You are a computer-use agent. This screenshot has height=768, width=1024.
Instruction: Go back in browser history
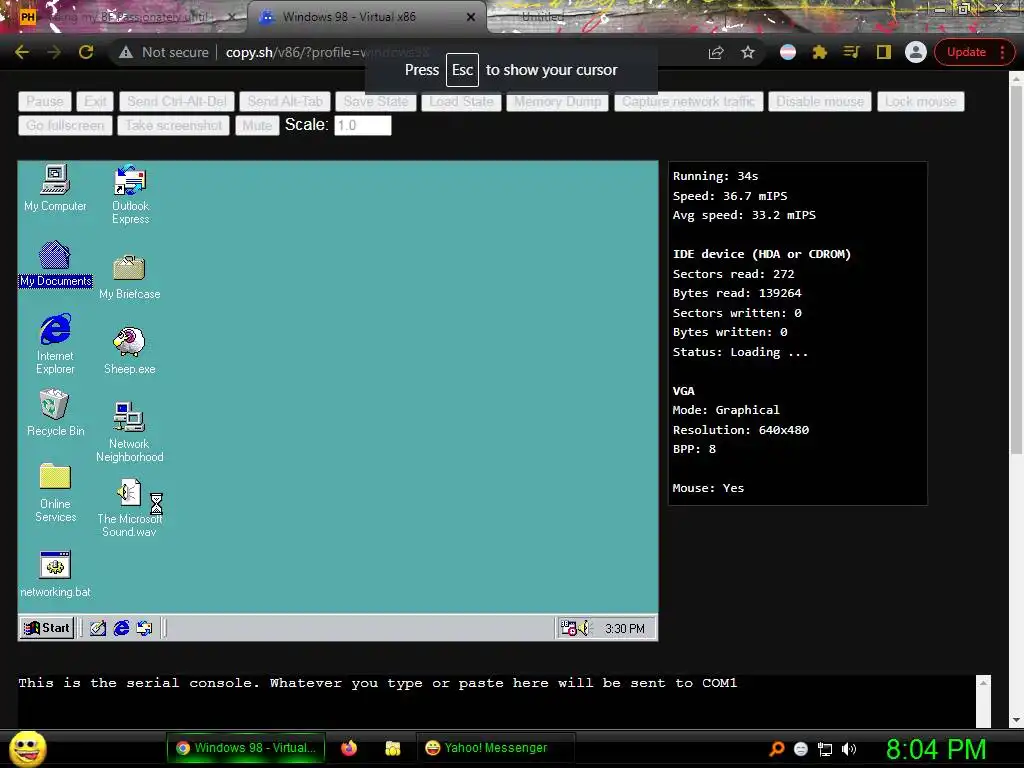(x=22, y=52)
